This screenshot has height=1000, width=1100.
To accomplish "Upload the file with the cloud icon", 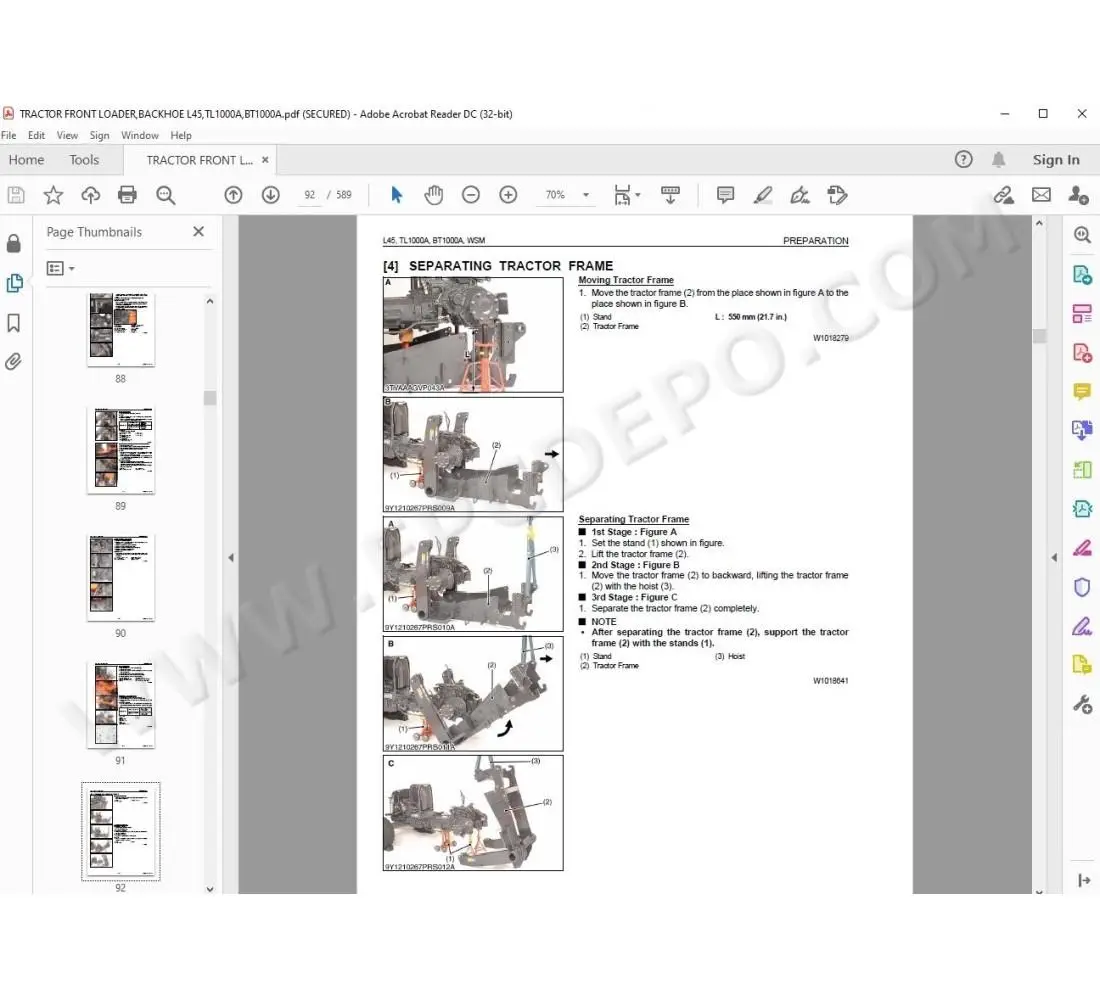I will pyautogui.click(x=90, y=195).
